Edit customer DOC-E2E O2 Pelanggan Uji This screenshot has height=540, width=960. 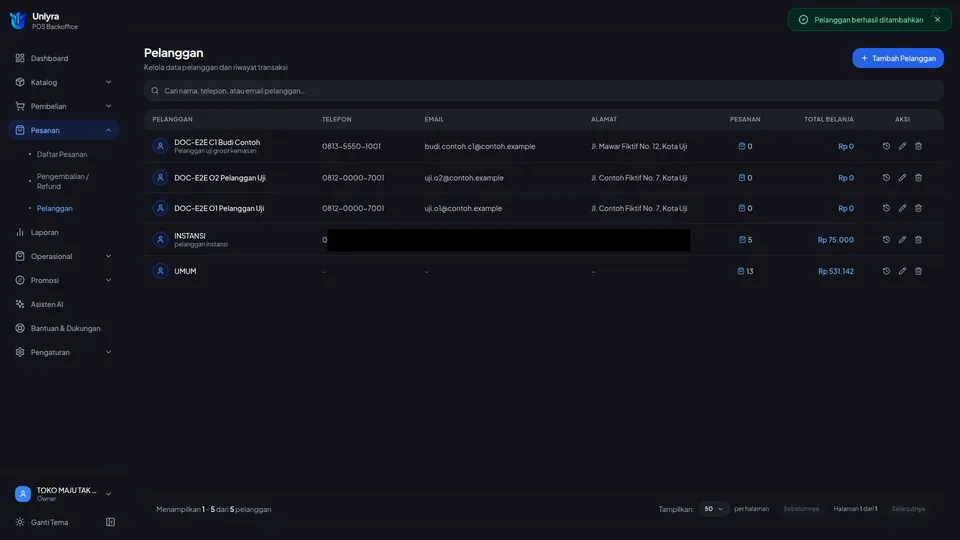coord(902,178)
